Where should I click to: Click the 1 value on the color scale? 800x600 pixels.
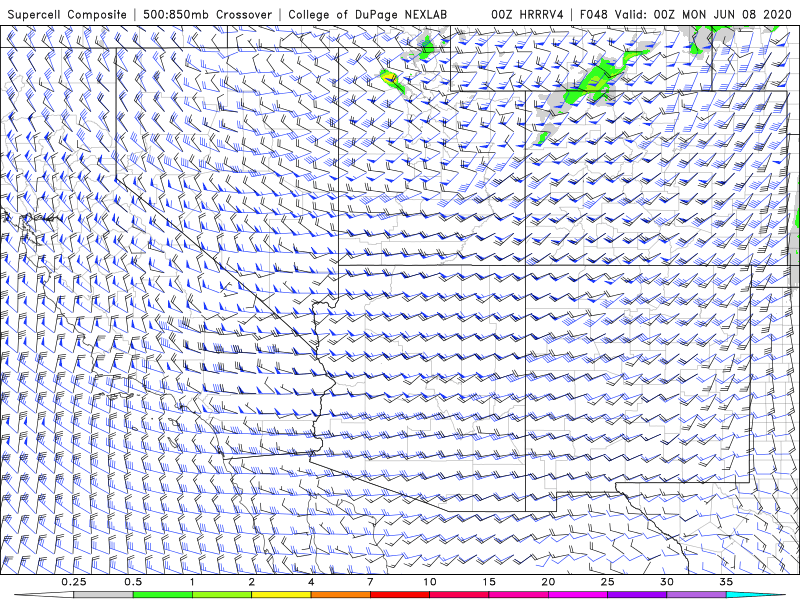pyautogui.click(x=192, y=582)
